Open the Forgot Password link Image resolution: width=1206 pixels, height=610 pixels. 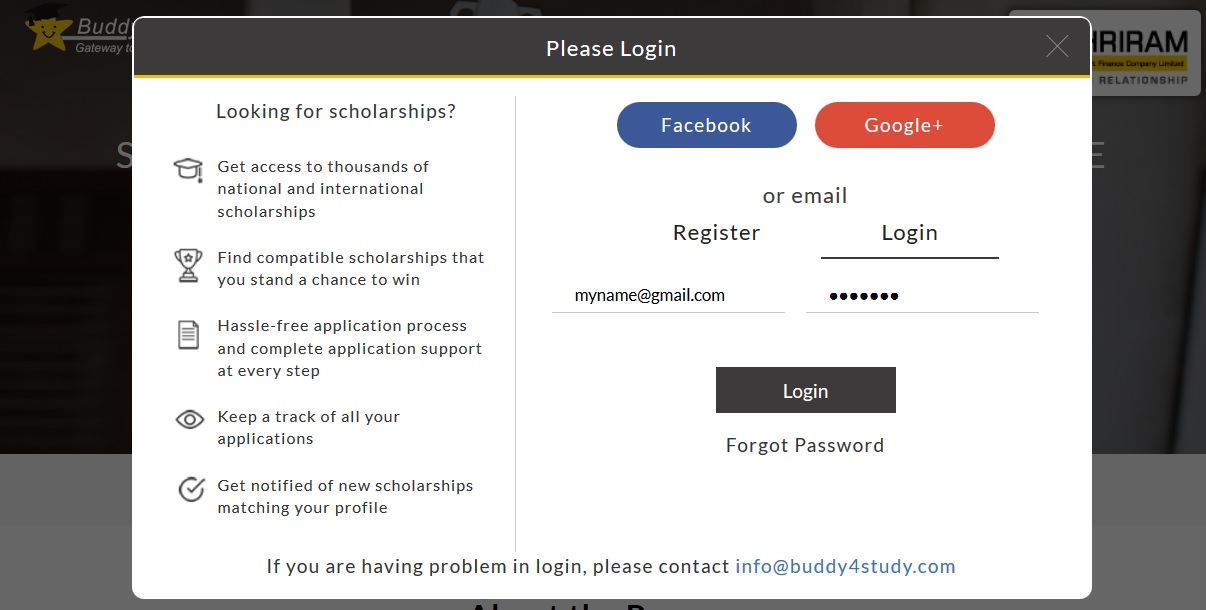click(x=805, y=446)
